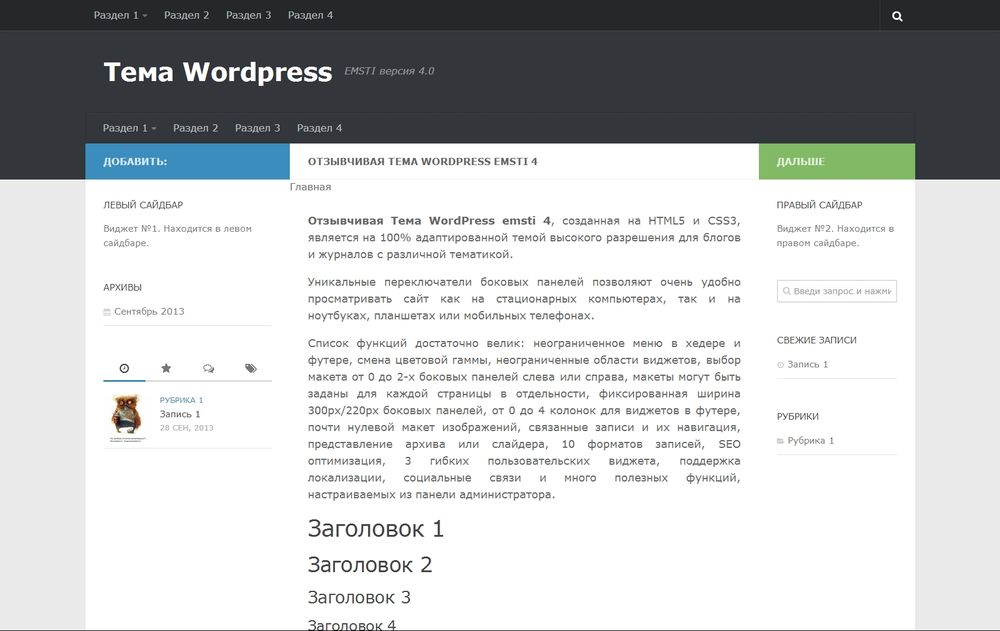
Task: Open the Сентябрь 2013 archive link
Action: coord(149,311)
